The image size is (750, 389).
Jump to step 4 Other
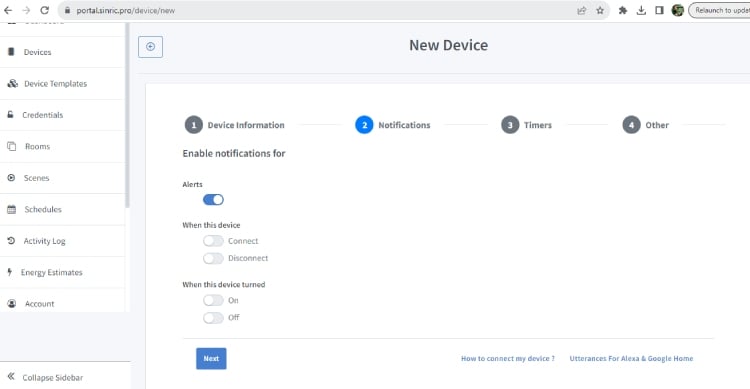pyautogui.click(x=646, y=125)
